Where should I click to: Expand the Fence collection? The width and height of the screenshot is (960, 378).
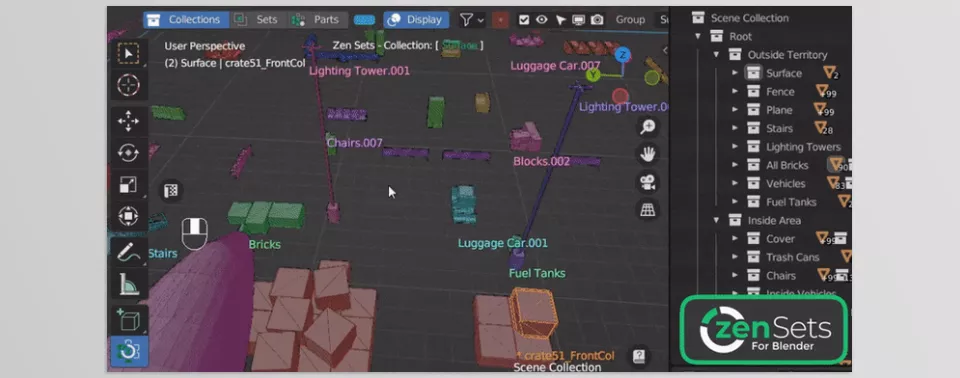[735, 91]
